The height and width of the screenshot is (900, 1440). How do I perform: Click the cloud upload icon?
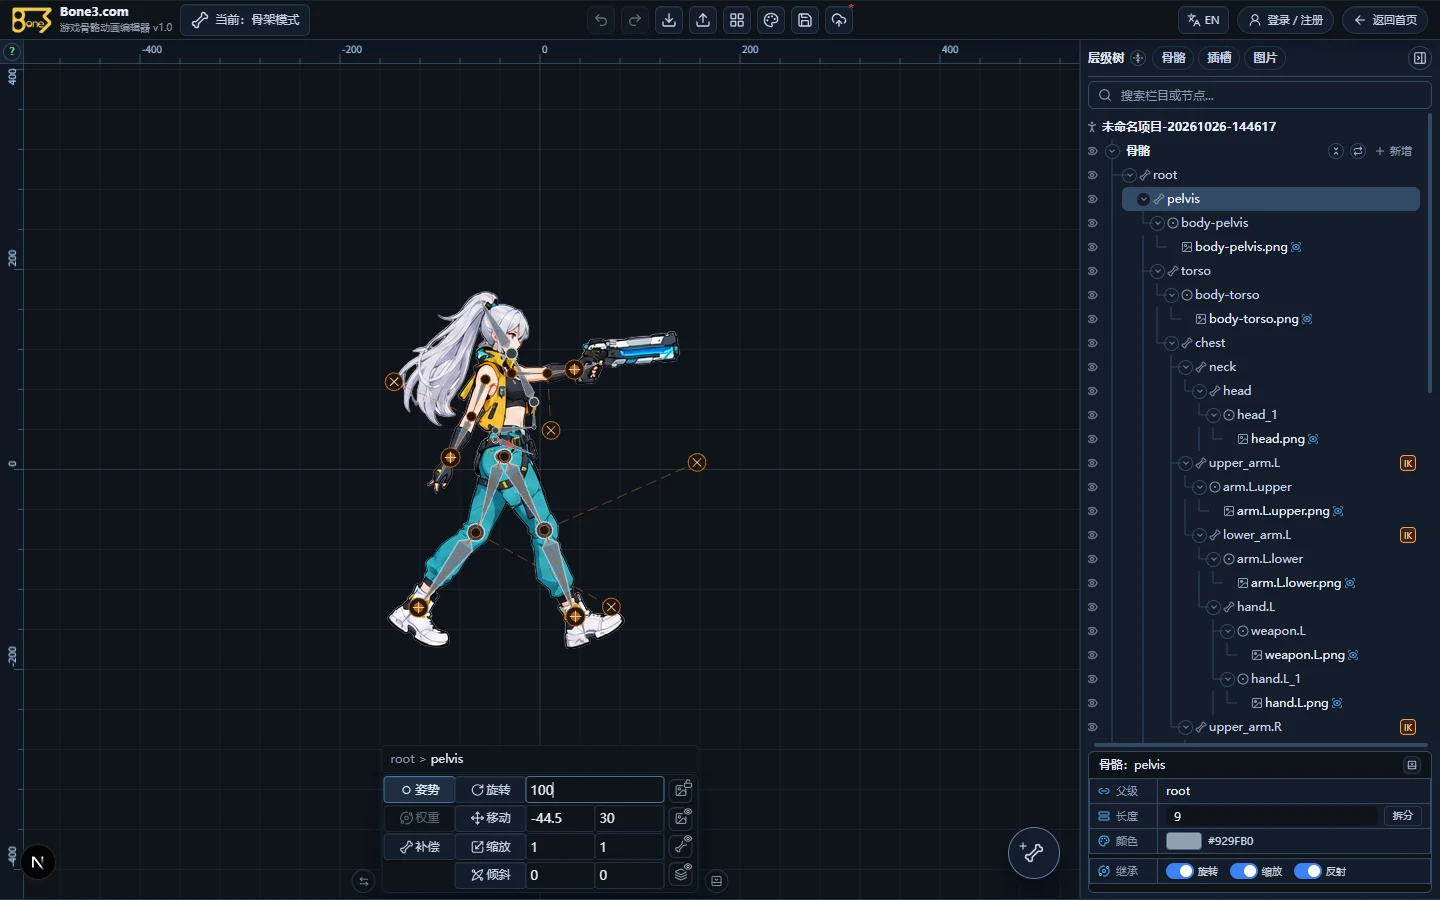(839, 20)
